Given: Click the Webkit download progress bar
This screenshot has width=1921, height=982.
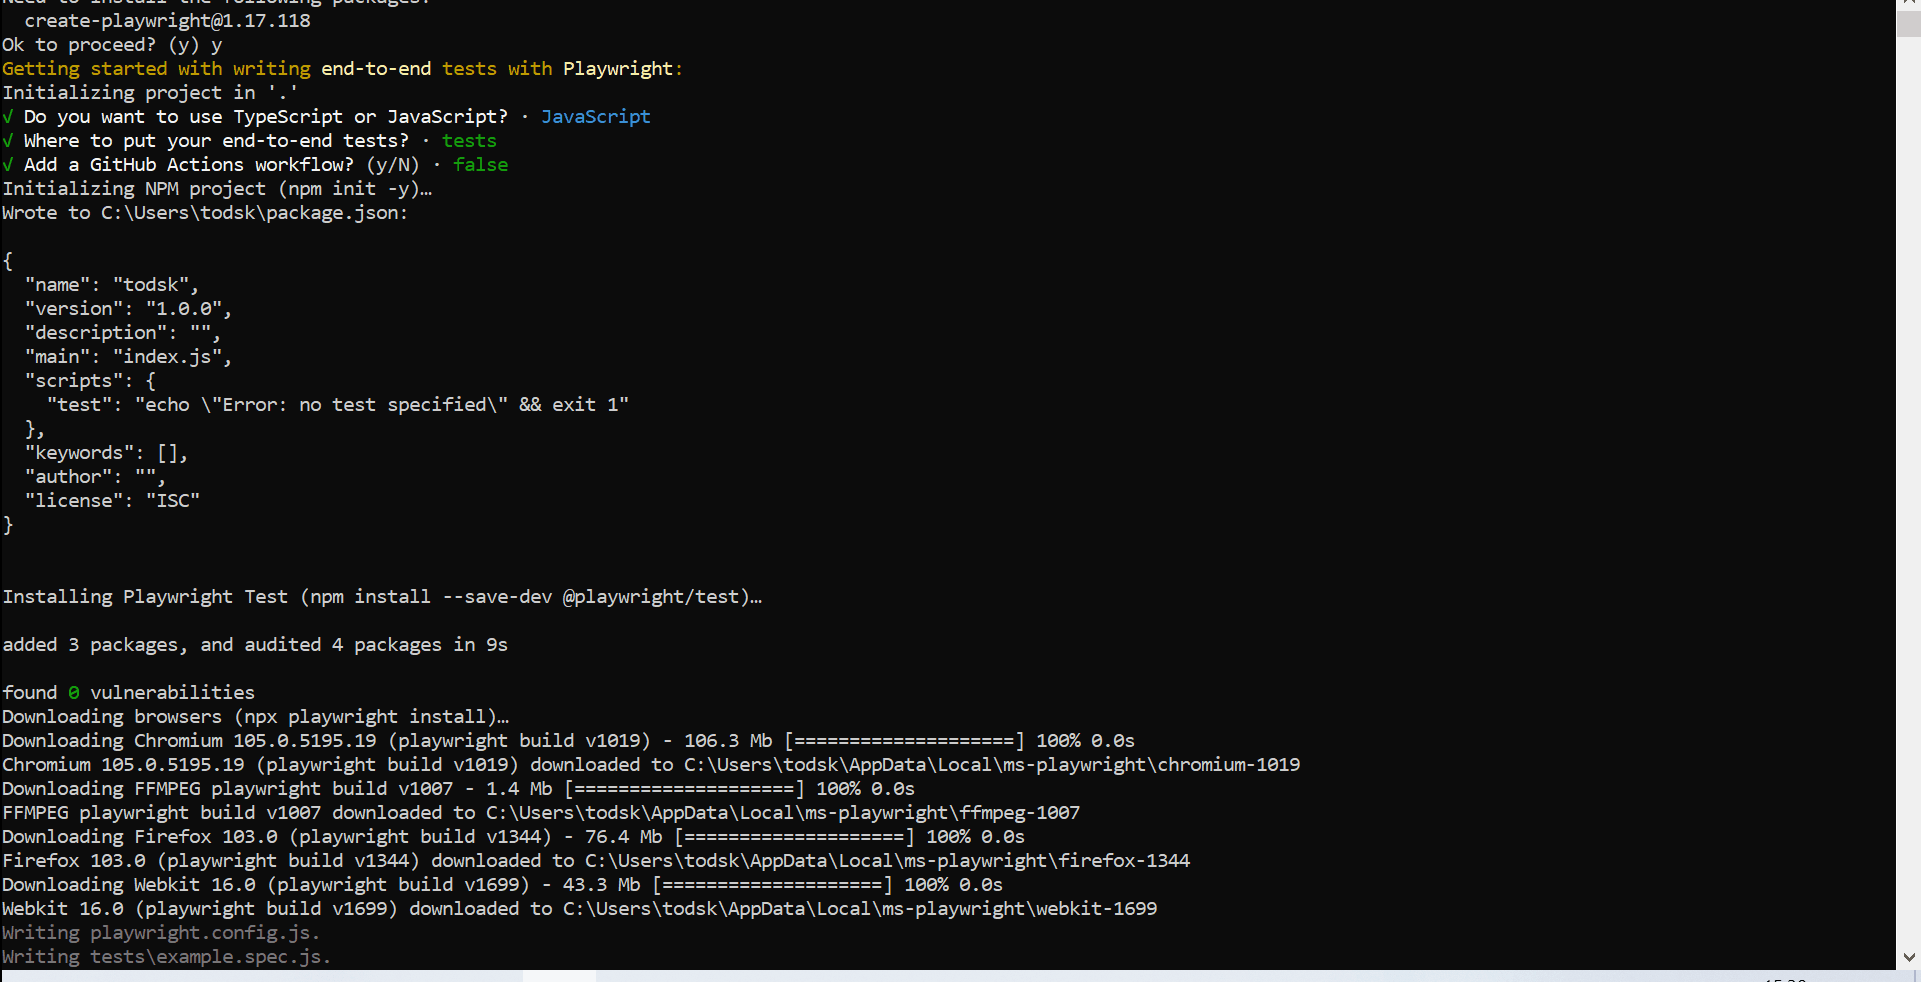Looking at the screenshot, I should click(x=772, y=885).
